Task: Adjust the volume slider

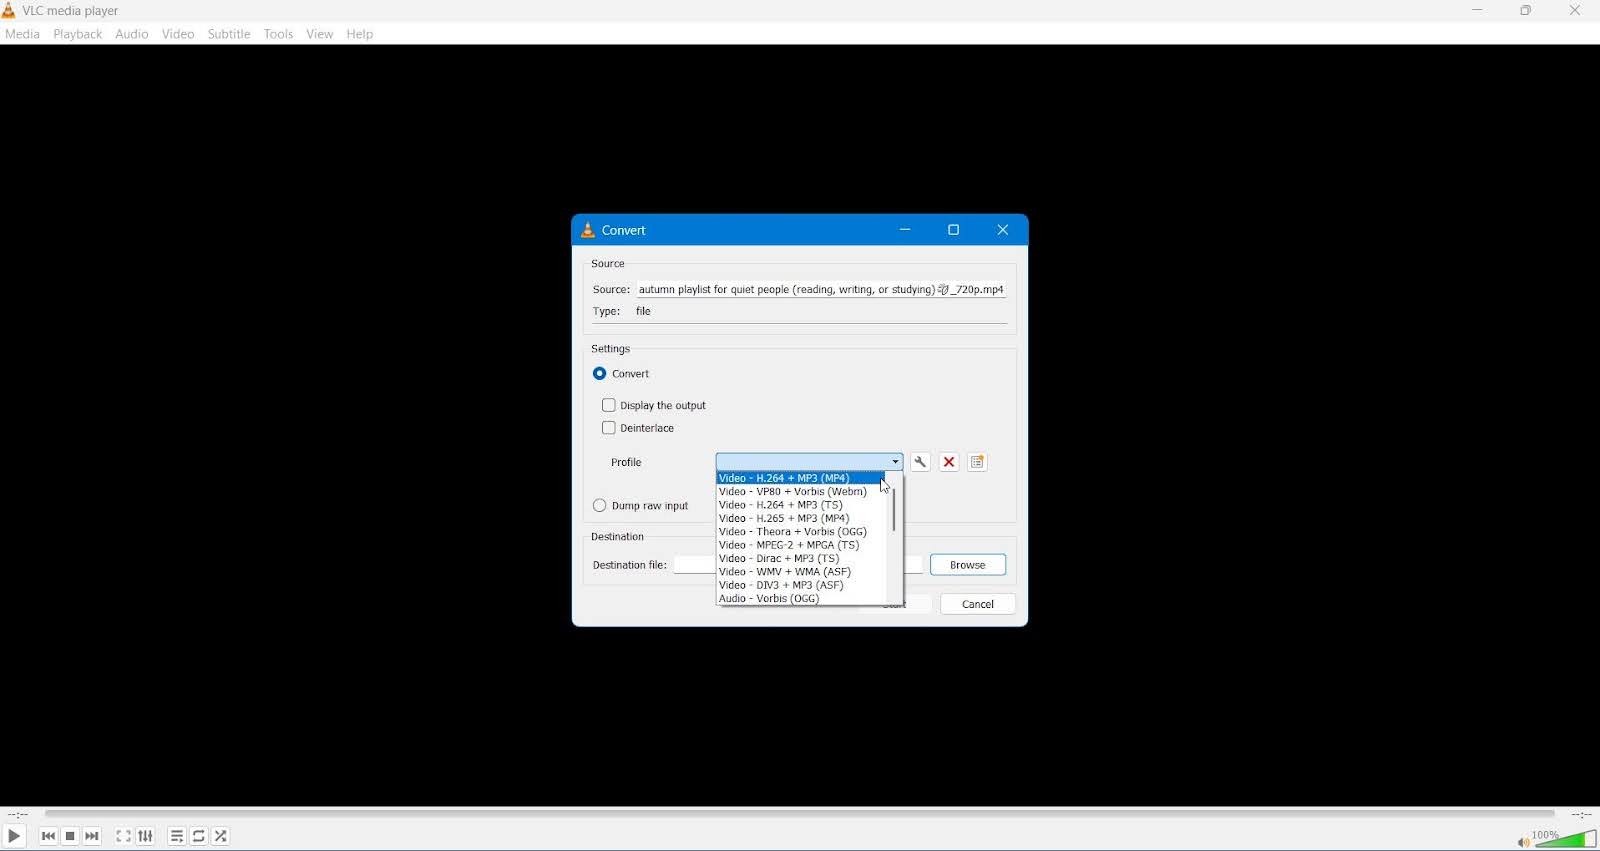Action: 1566,840
